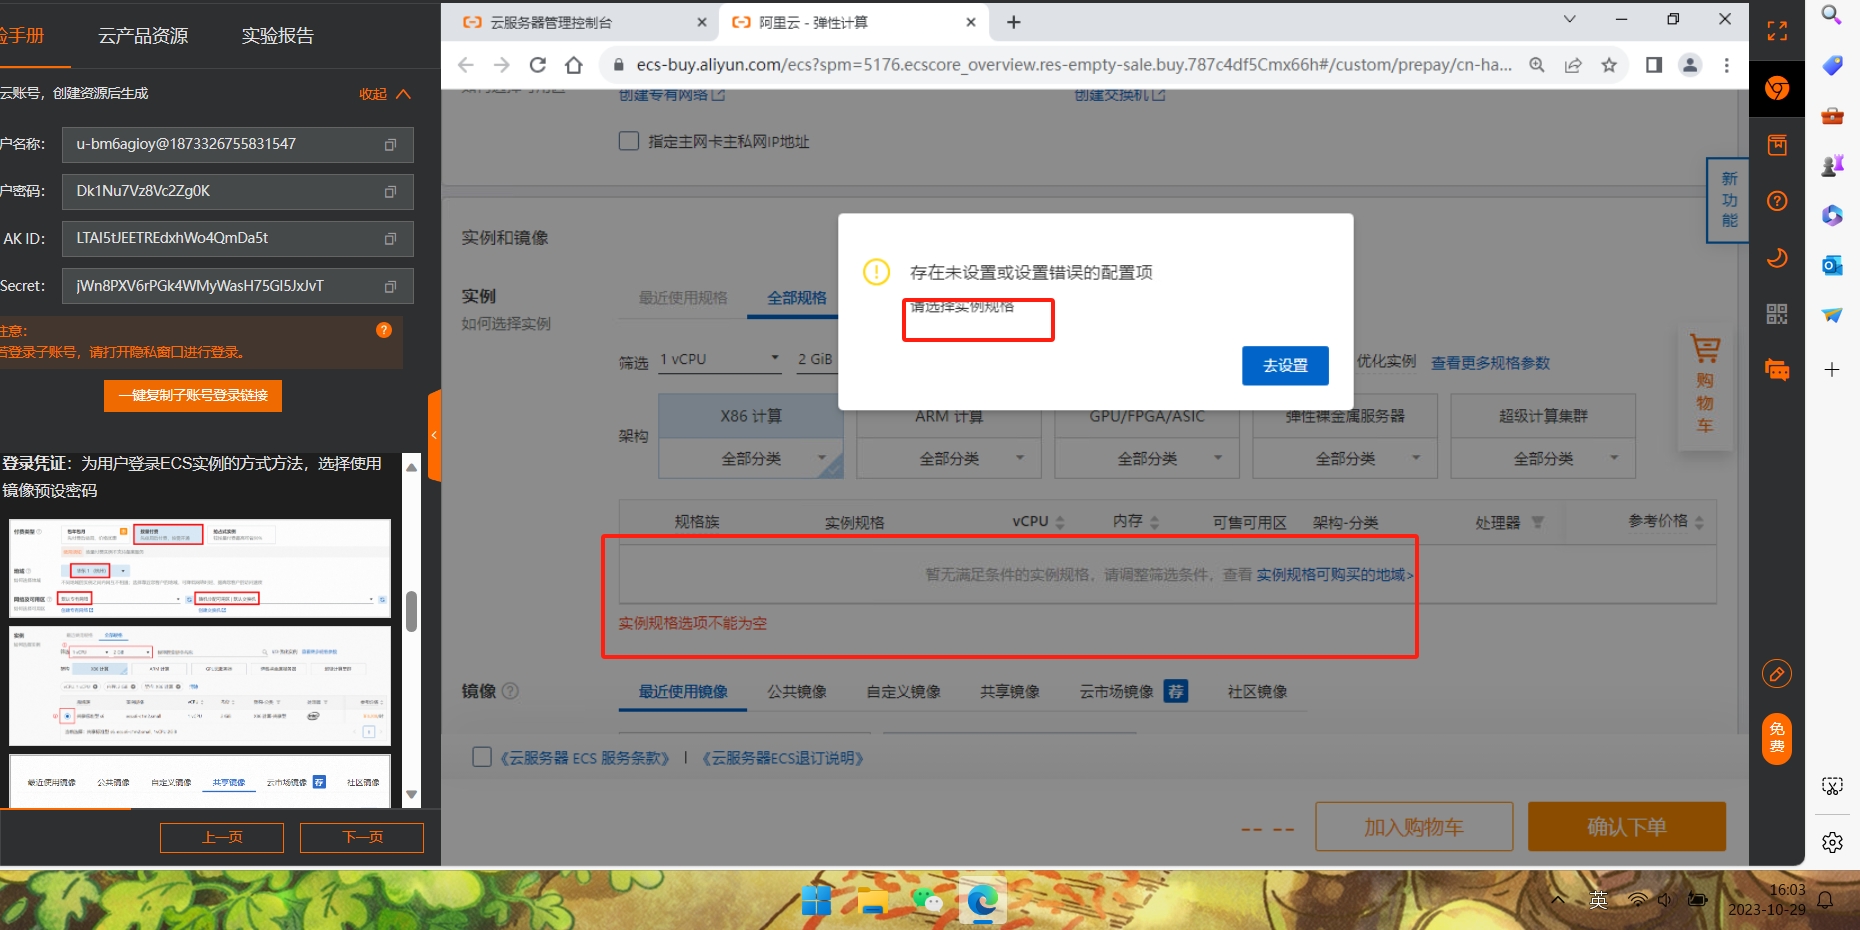Open QR code icon in dark sidebar
Viewport: 1860px width, 930px height.
coord(1777,314)
